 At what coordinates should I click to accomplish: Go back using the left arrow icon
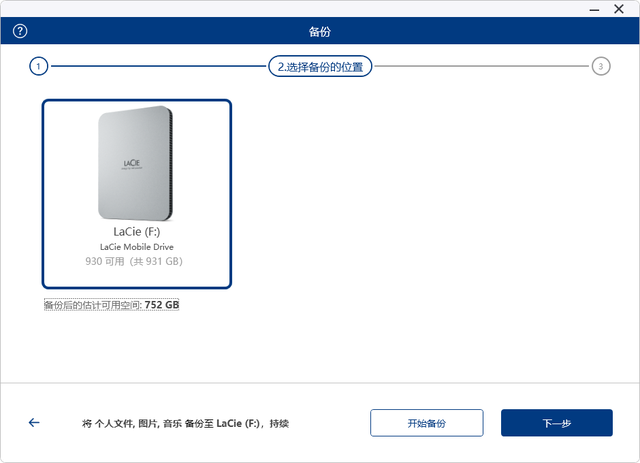pos(34,423)
